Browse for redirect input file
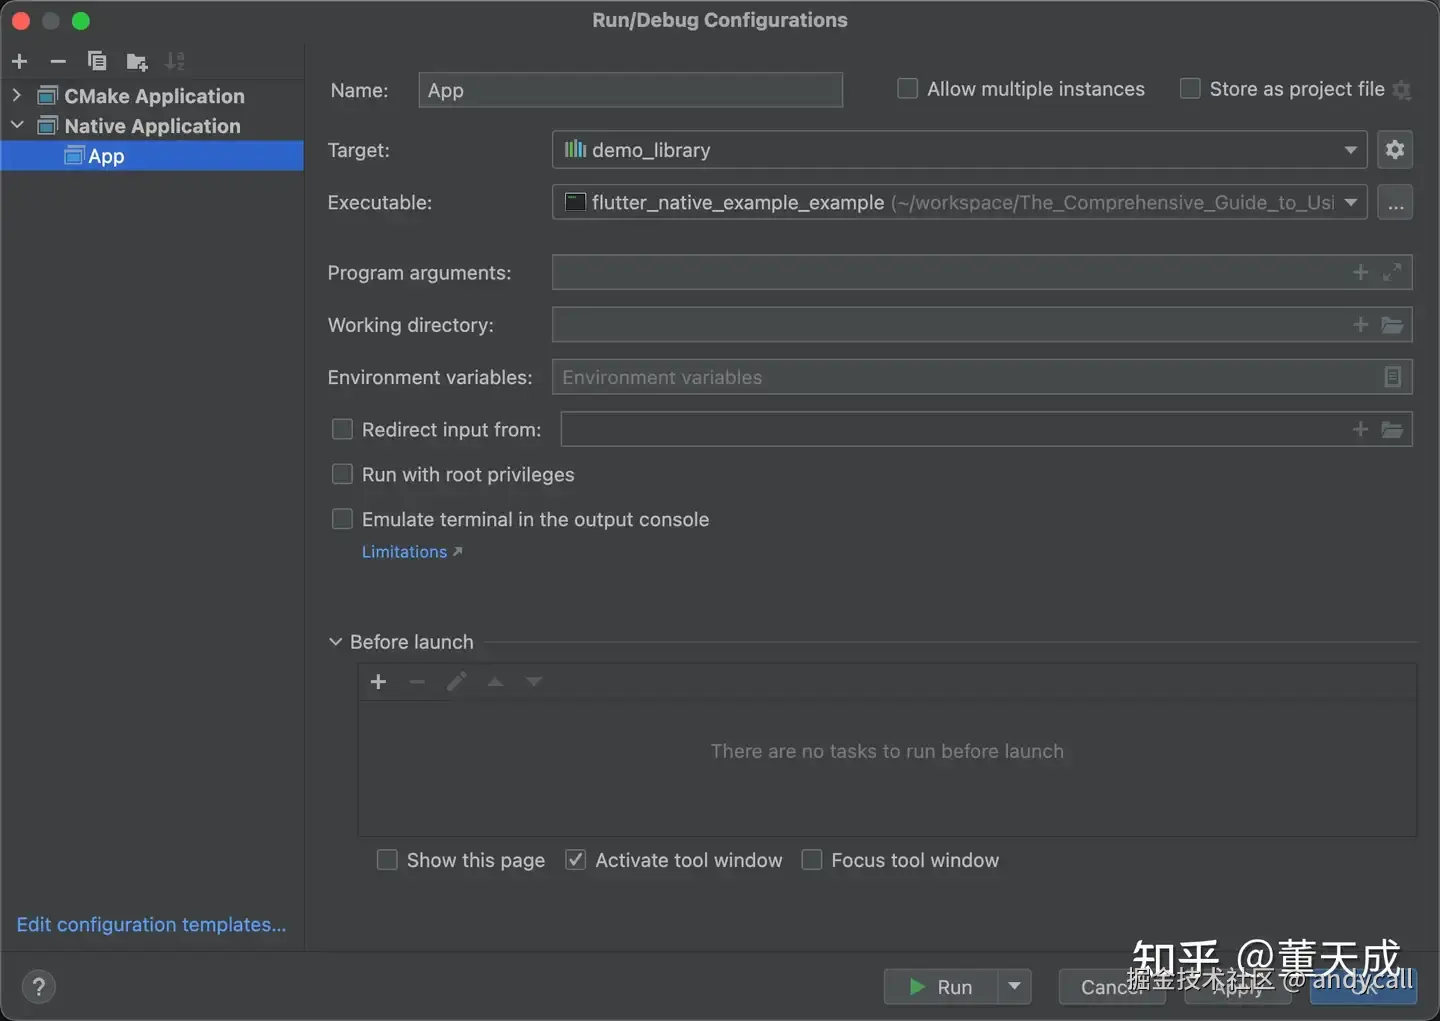Viewport: 1440px width, 1021px height. (1392, 430)
